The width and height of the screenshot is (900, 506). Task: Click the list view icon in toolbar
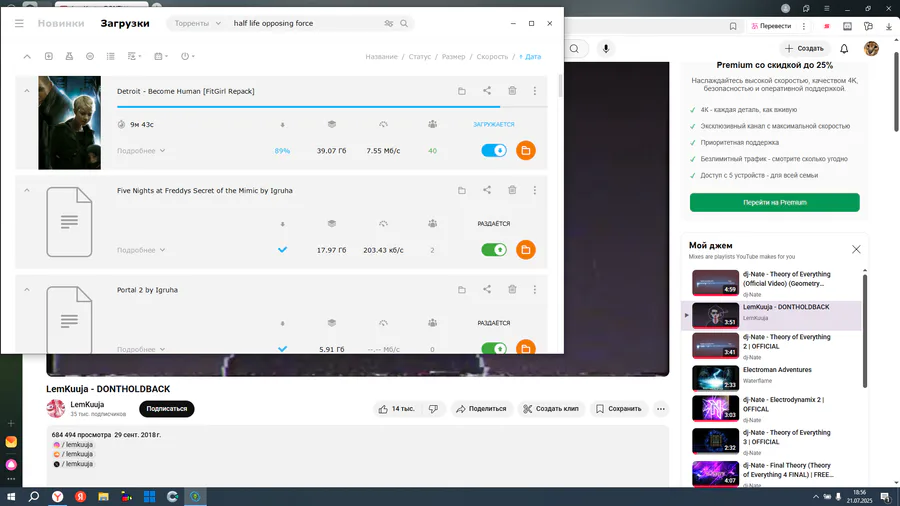point(110,56)
